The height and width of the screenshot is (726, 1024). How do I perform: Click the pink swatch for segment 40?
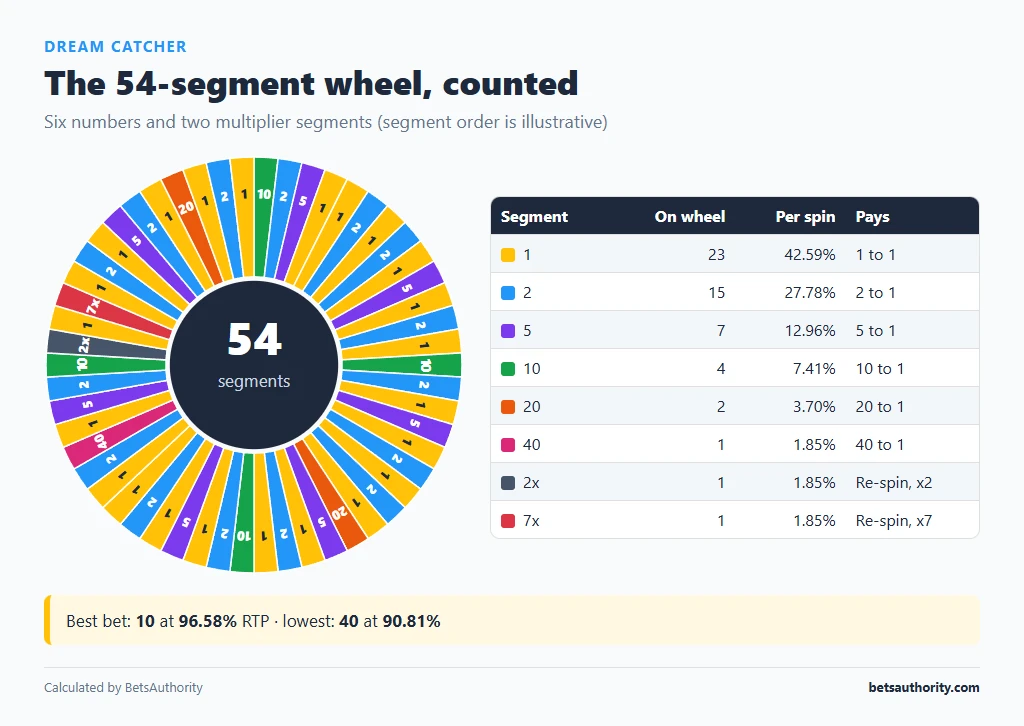pyautogui.click(x=507, y=445)
